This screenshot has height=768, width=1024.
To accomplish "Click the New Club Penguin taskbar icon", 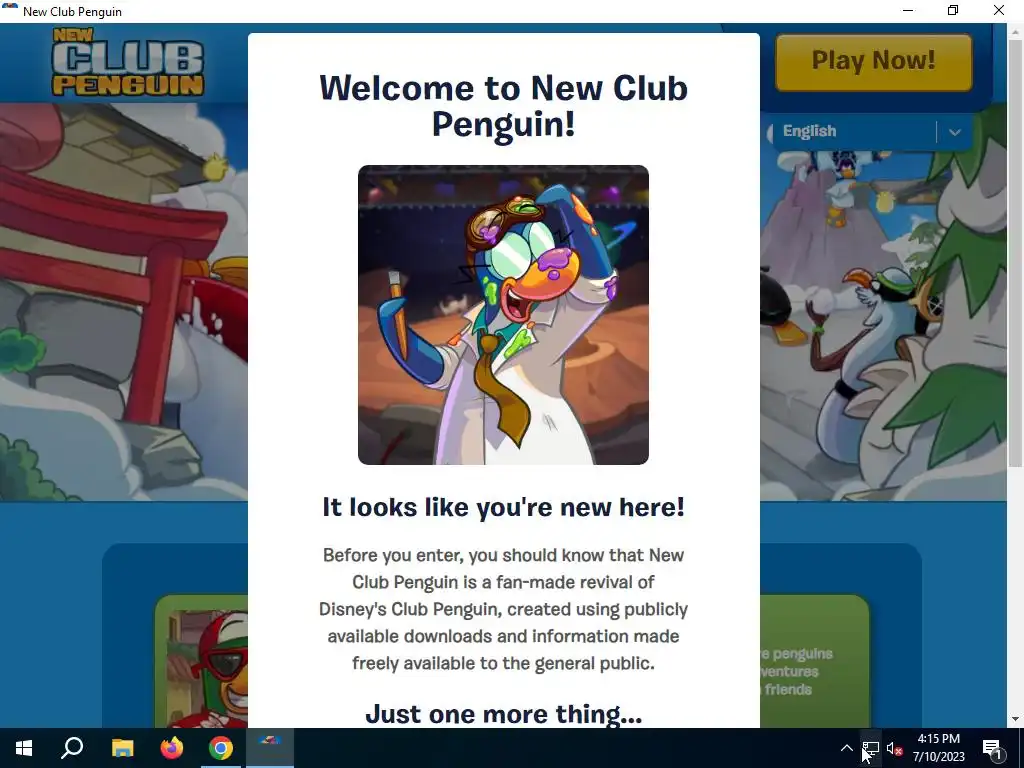I will [270, 748].
